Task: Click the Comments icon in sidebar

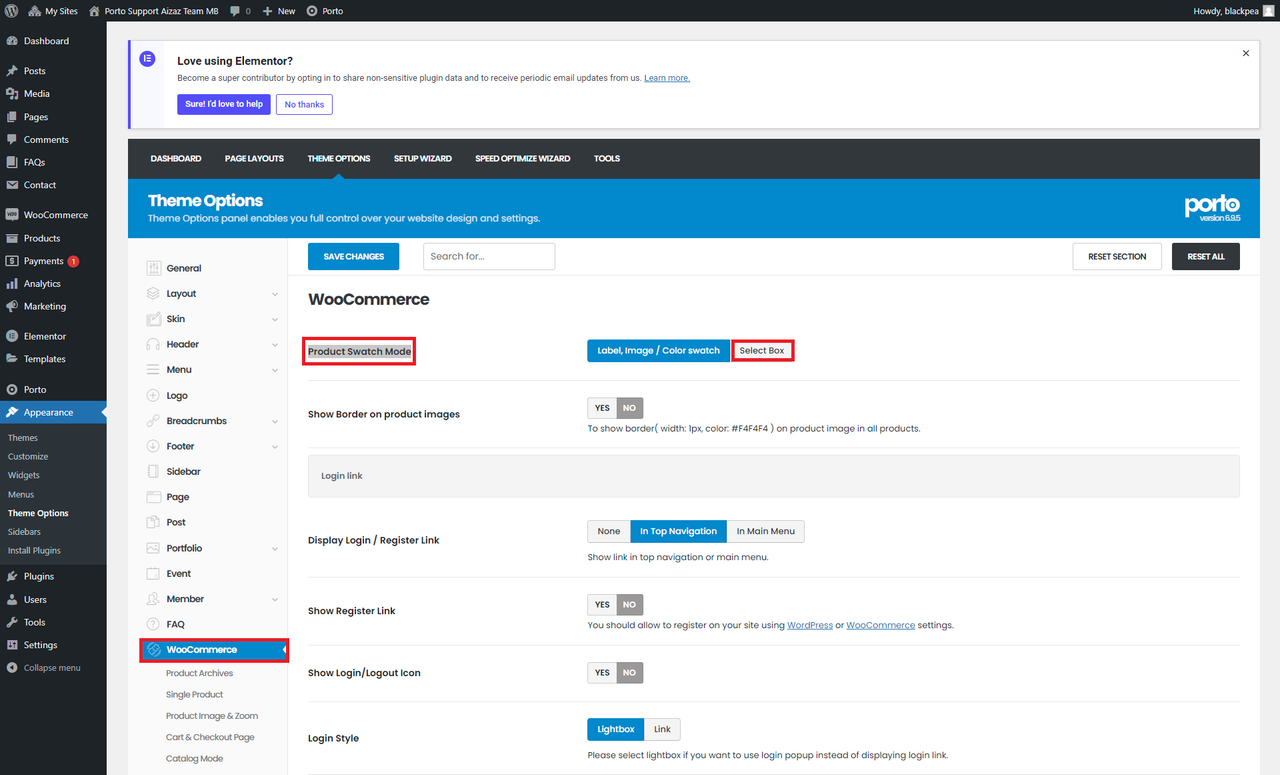Action: point(12,140)
